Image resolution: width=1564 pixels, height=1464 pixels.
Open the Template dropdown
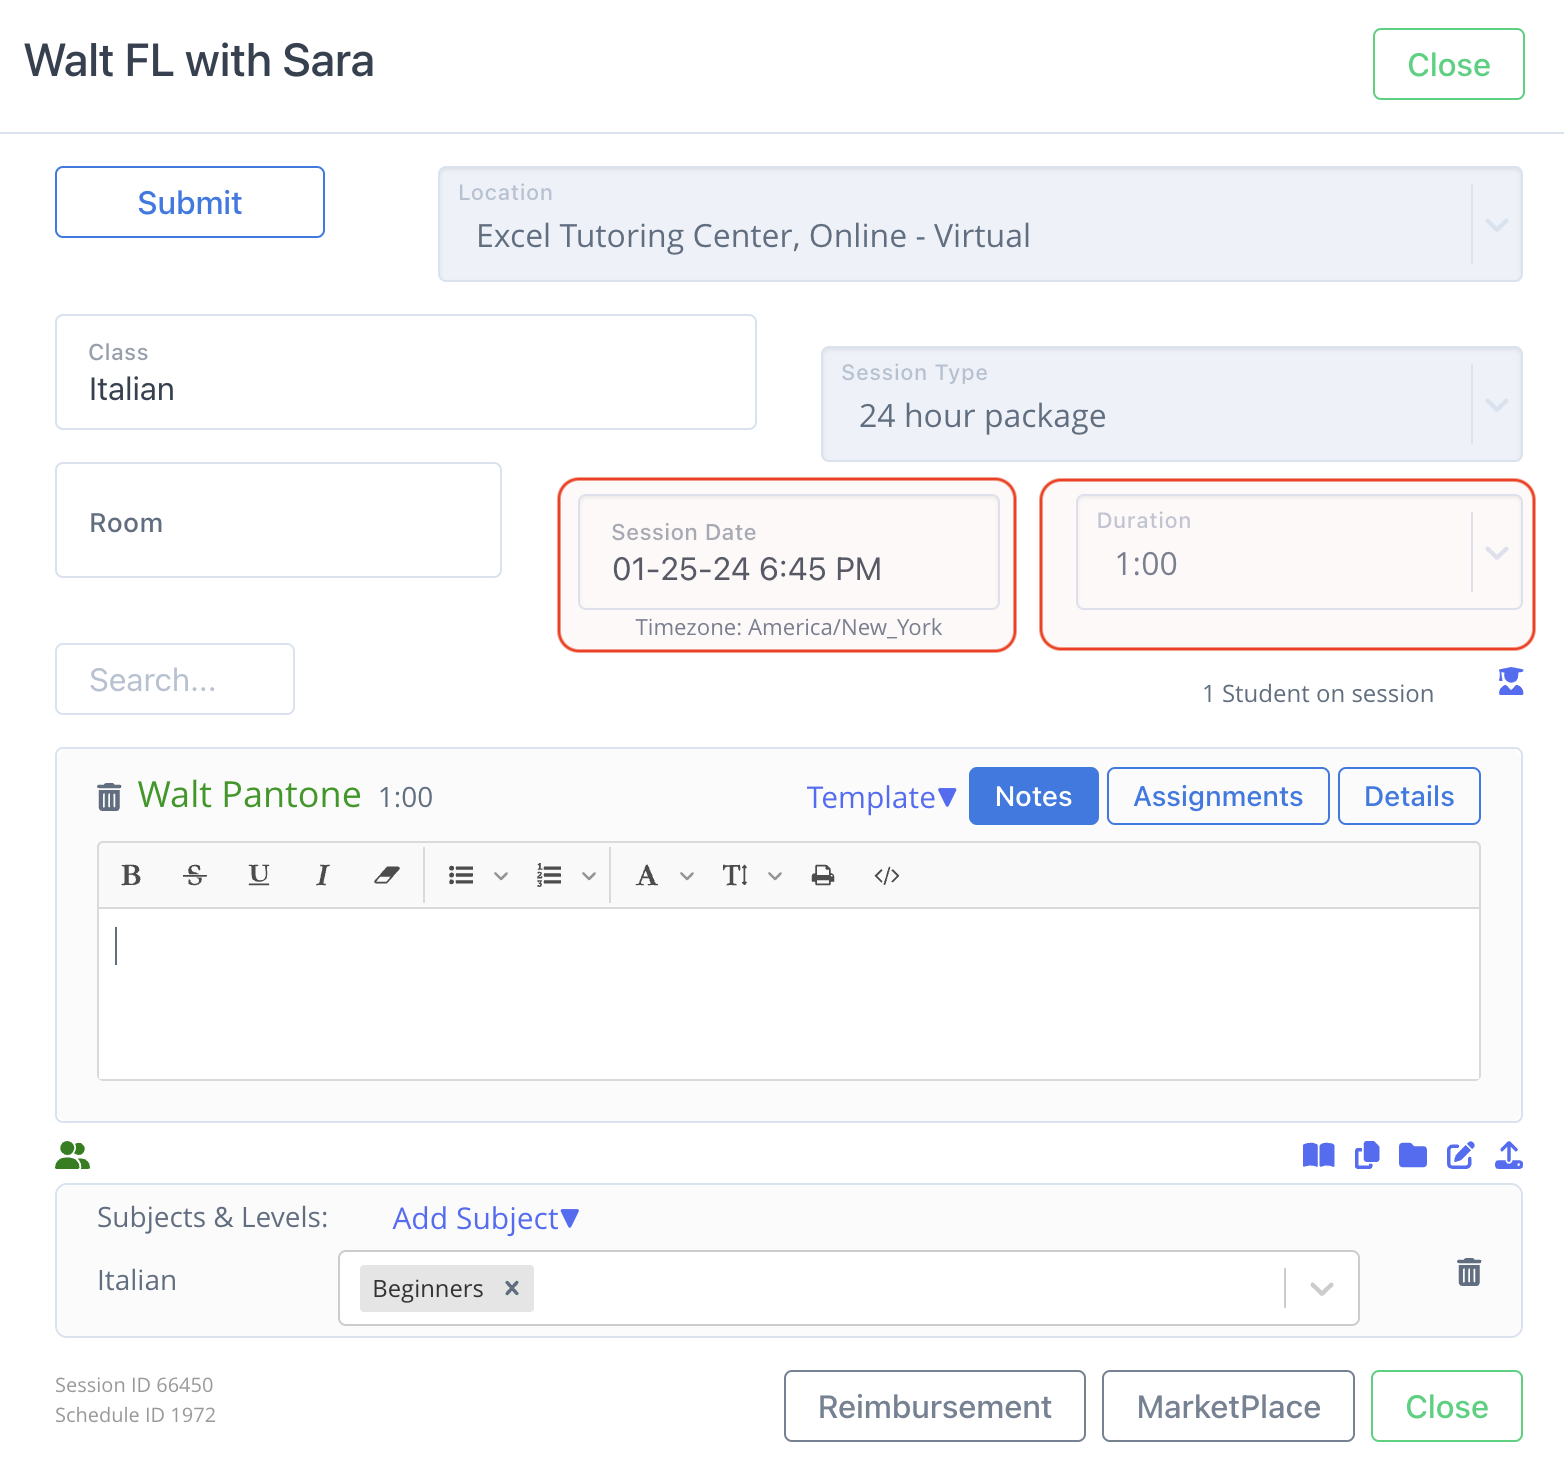pos(881,797)
